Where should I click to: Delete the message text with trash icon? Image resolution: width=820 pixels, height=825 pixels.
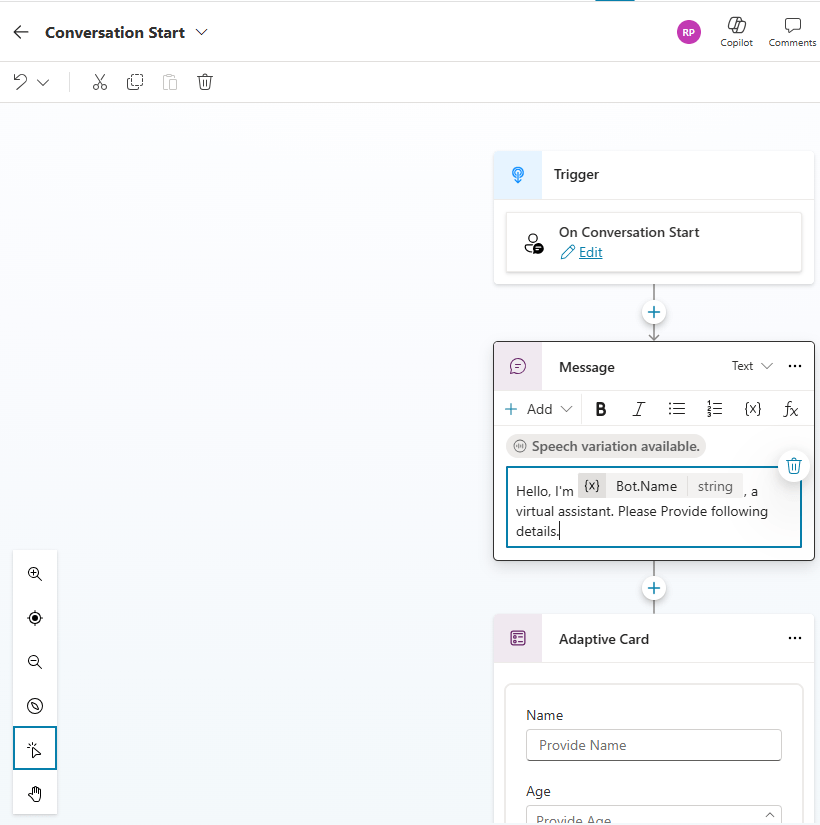point(793,465)
